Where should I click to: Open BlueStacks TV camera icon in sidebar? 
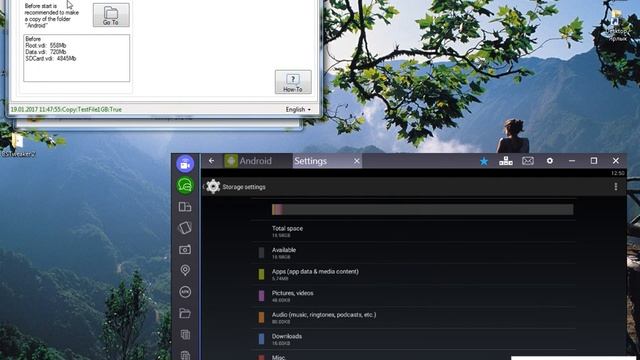[185, 164]
